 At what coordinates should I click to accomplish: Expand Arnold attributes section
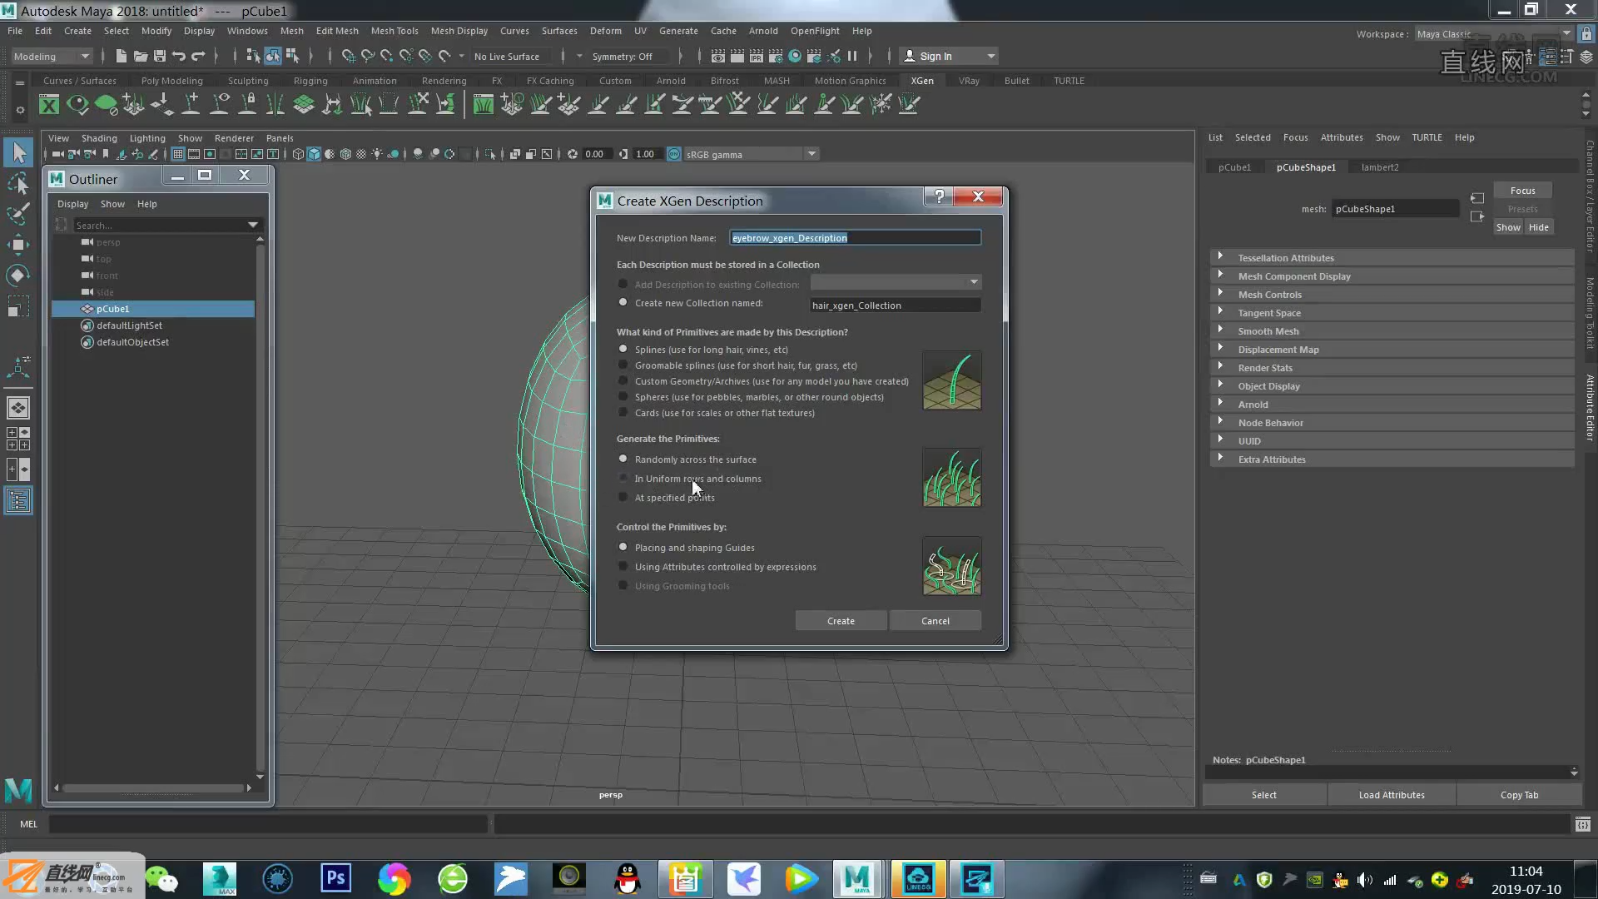coord(1392,404)
